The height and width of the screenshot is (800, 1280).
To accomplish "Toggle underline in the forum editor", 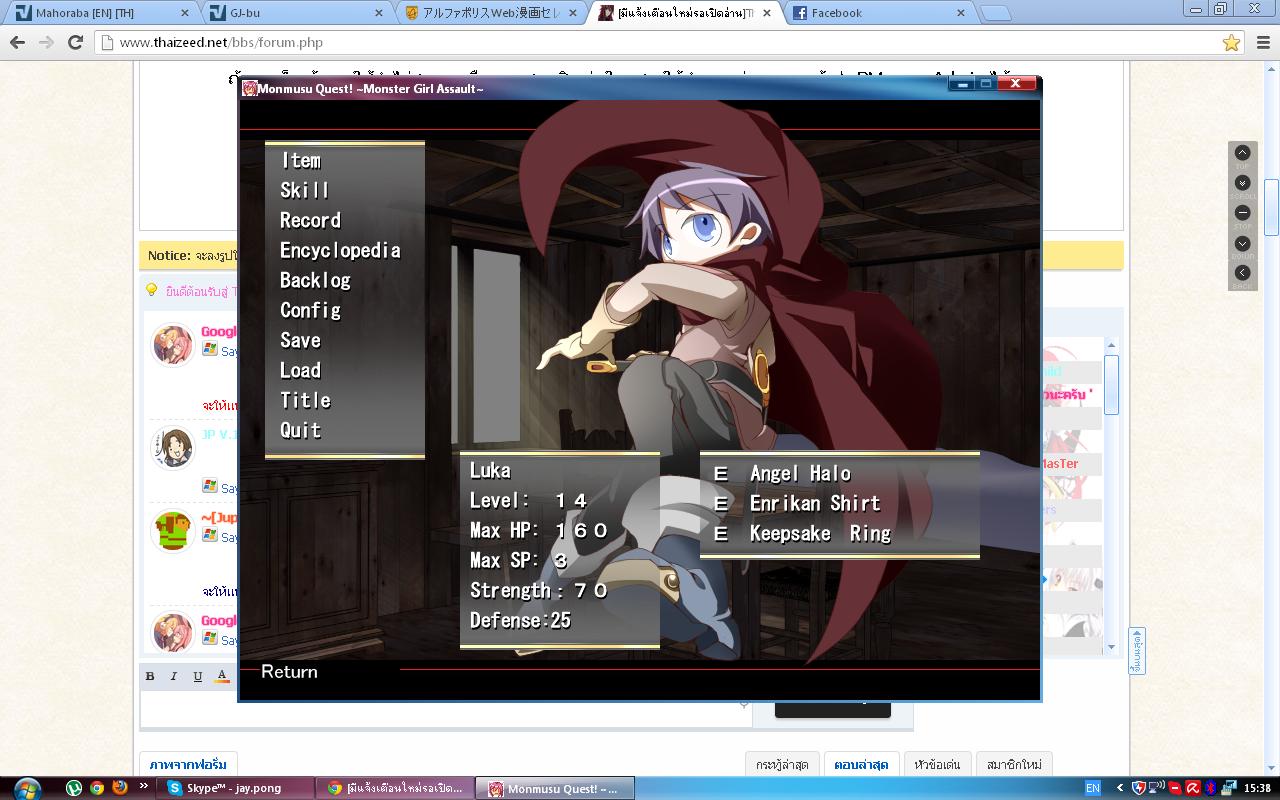I will click(x=198, y=676).
